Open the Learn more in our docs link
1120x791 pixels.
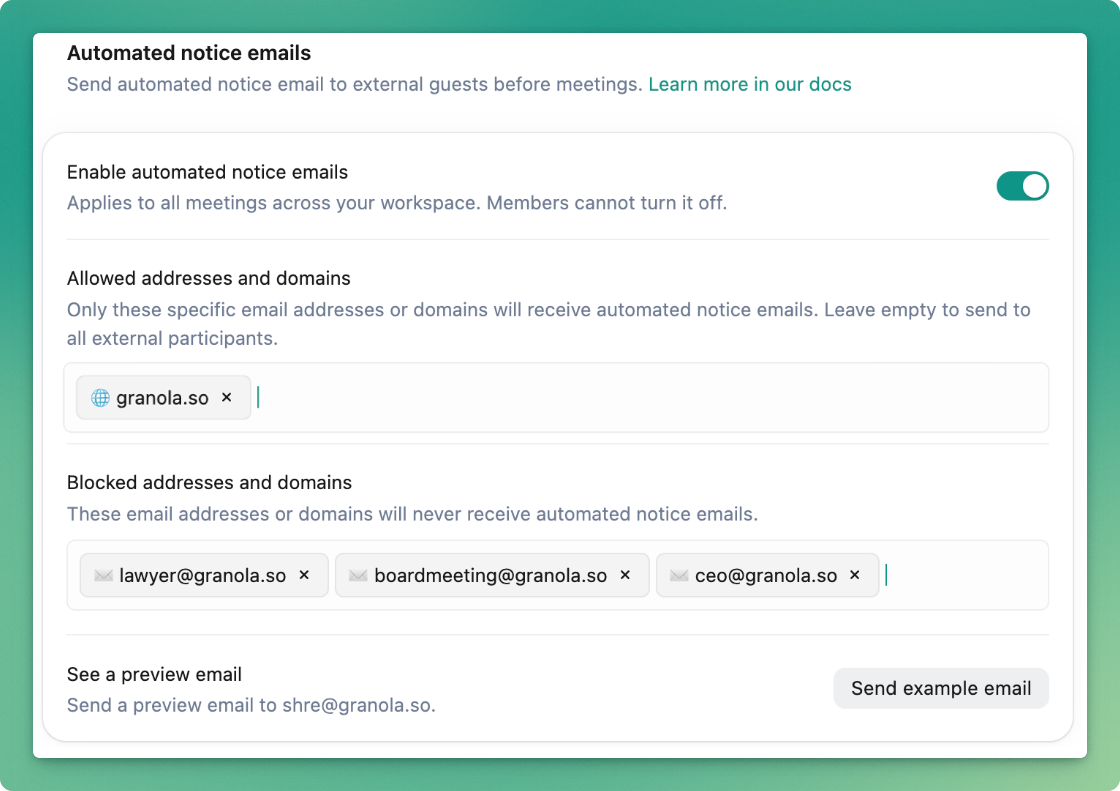click(750, 85)
